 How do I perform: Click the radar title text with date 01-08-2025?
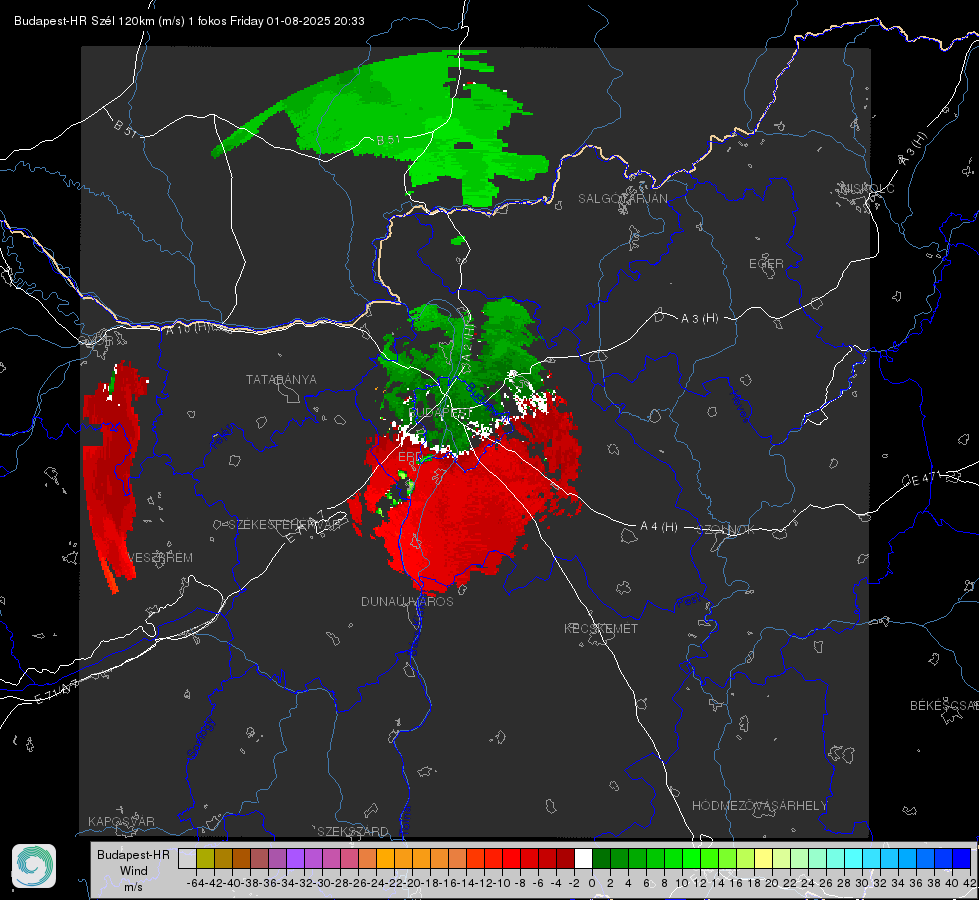[x=189, y=21]
